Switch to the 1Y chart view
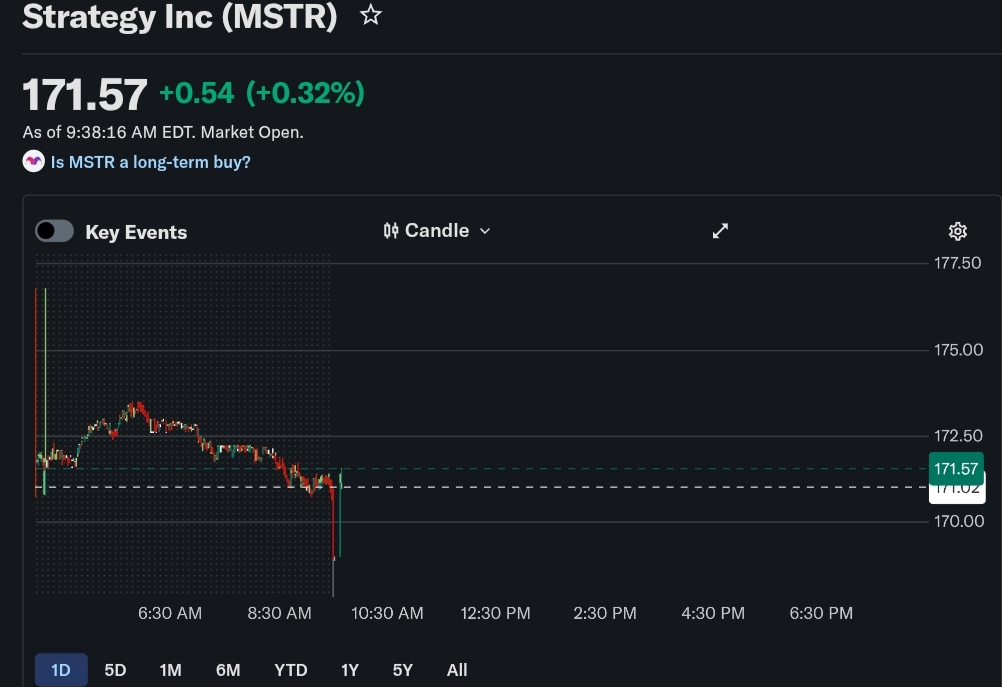Image resolution: width=1002 pixels, height=687 pixels. coord(349,670)
